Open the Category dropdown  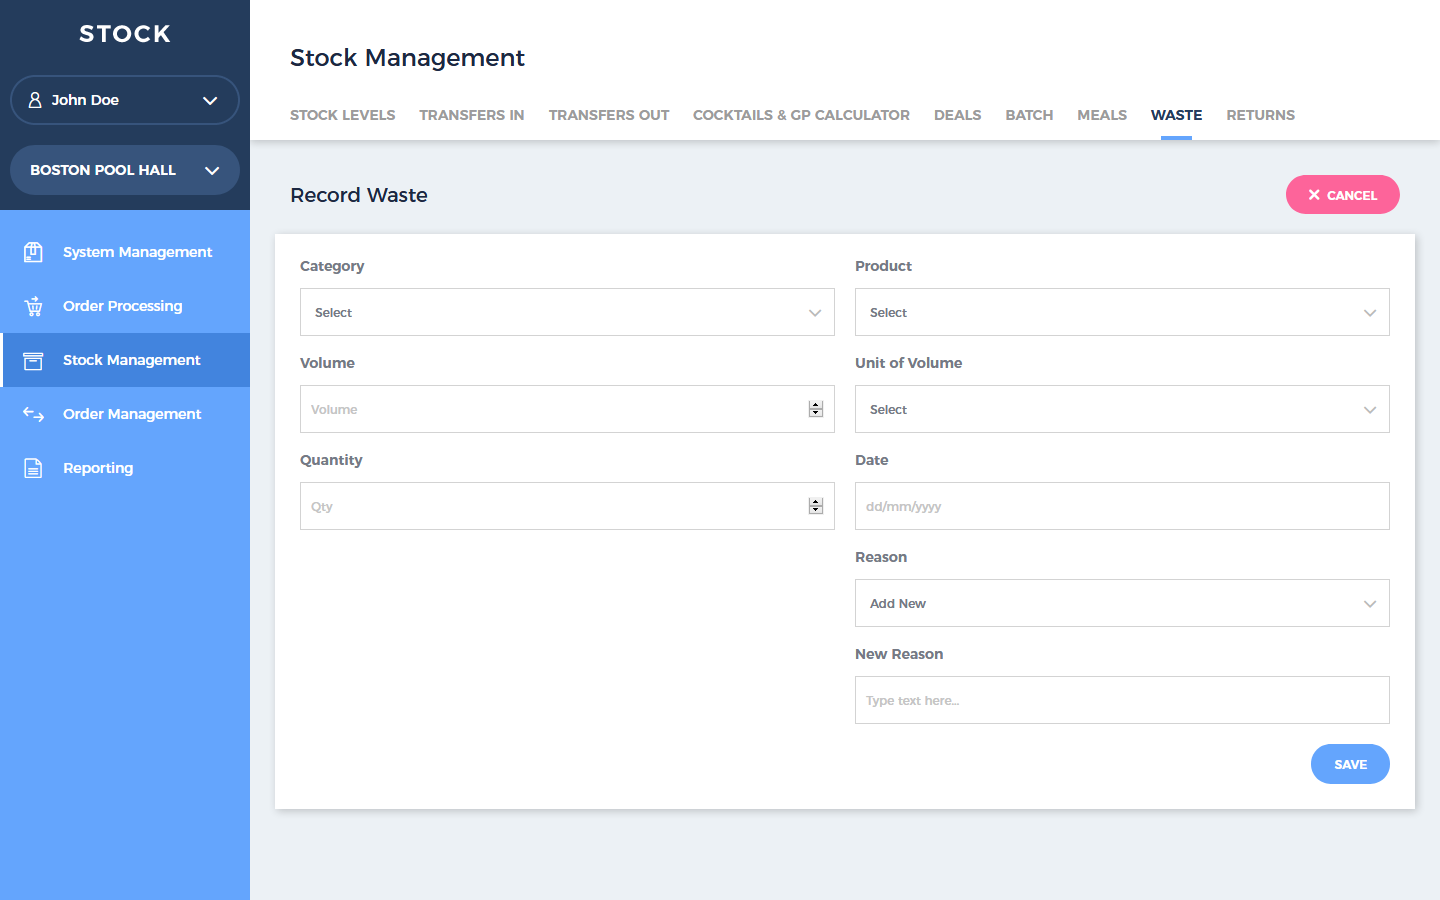tap(566, 312)
